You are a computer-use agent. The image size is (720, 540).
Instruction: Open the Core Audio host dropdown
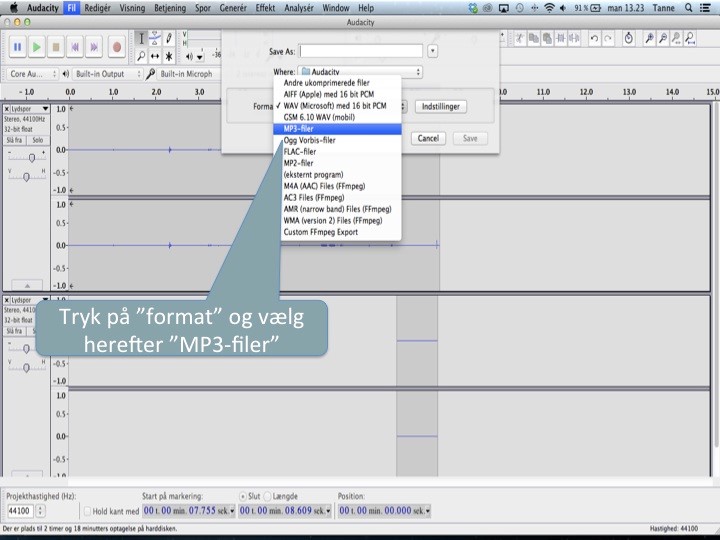(x=32, y=74)
